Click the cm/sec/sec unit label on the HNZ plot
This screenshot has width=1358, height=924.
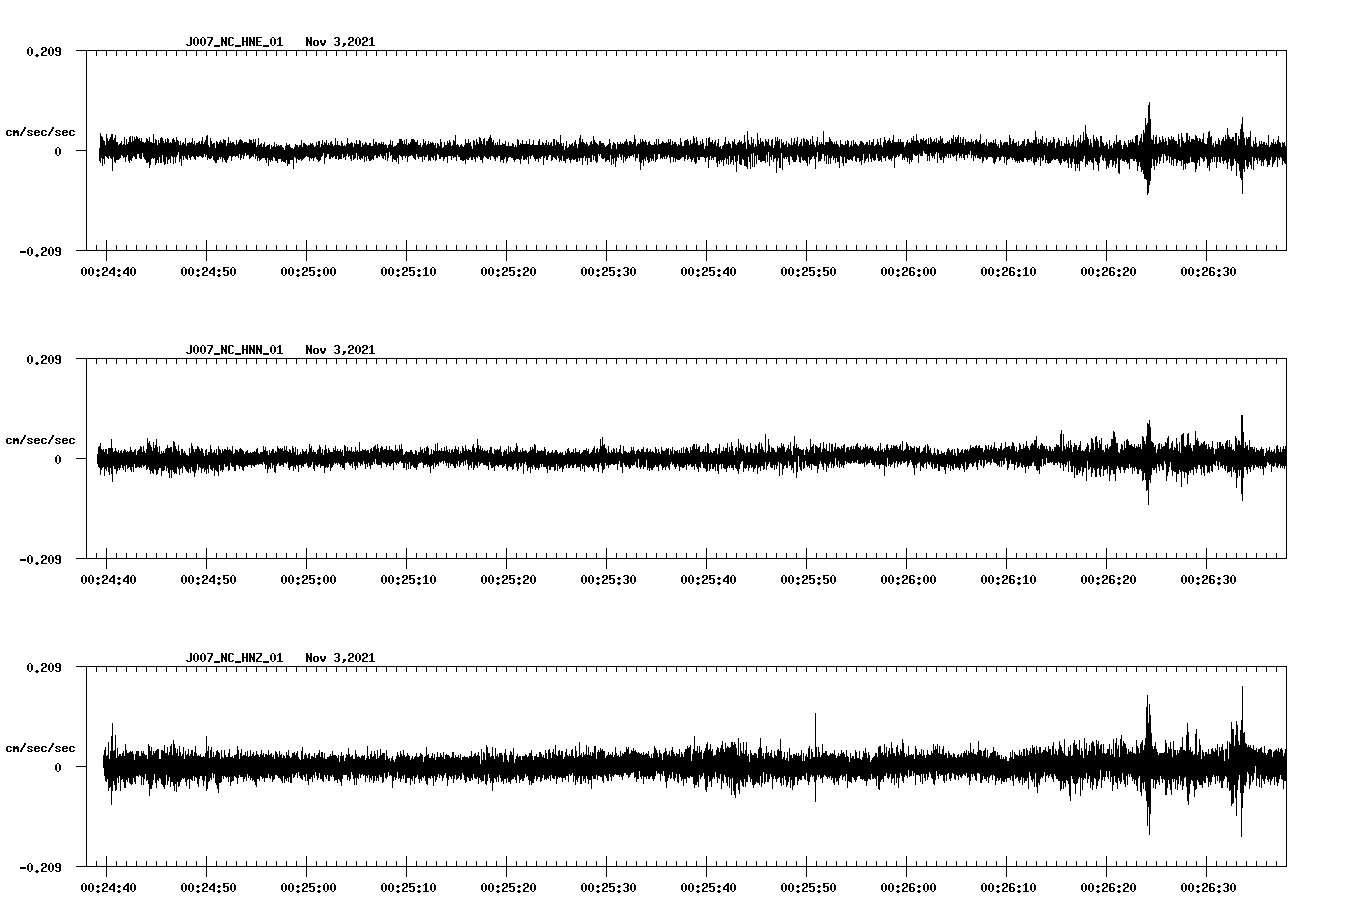(x=40, y=748)
